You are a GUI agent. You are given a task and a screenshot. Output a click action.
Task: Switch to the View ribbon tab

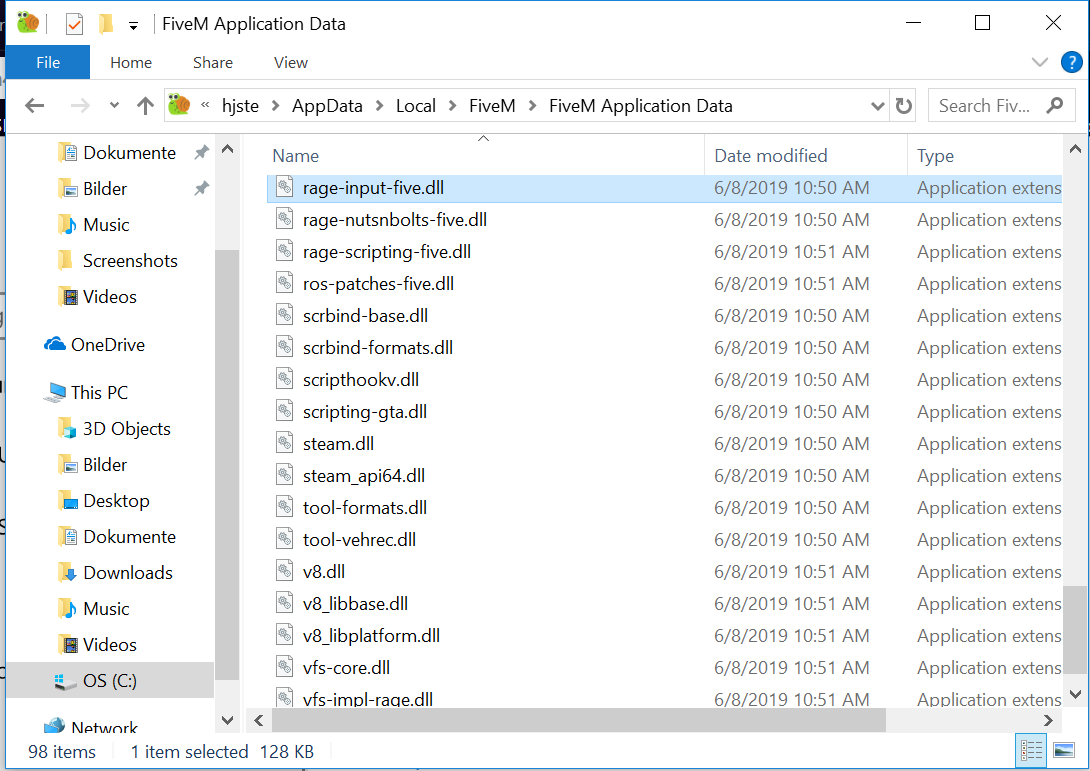coord(291,63)
